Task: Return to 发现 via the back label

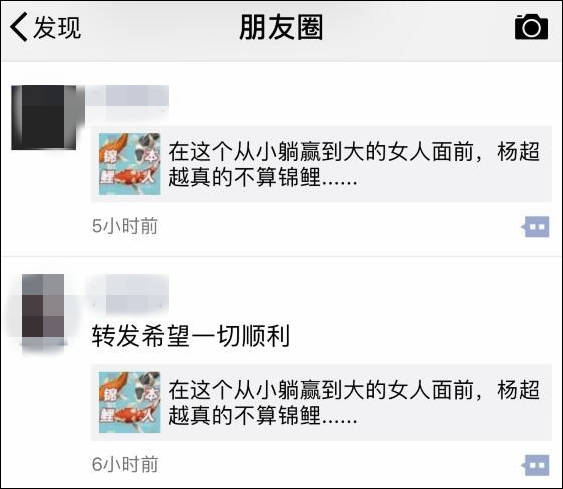Action: coord(57,27)
